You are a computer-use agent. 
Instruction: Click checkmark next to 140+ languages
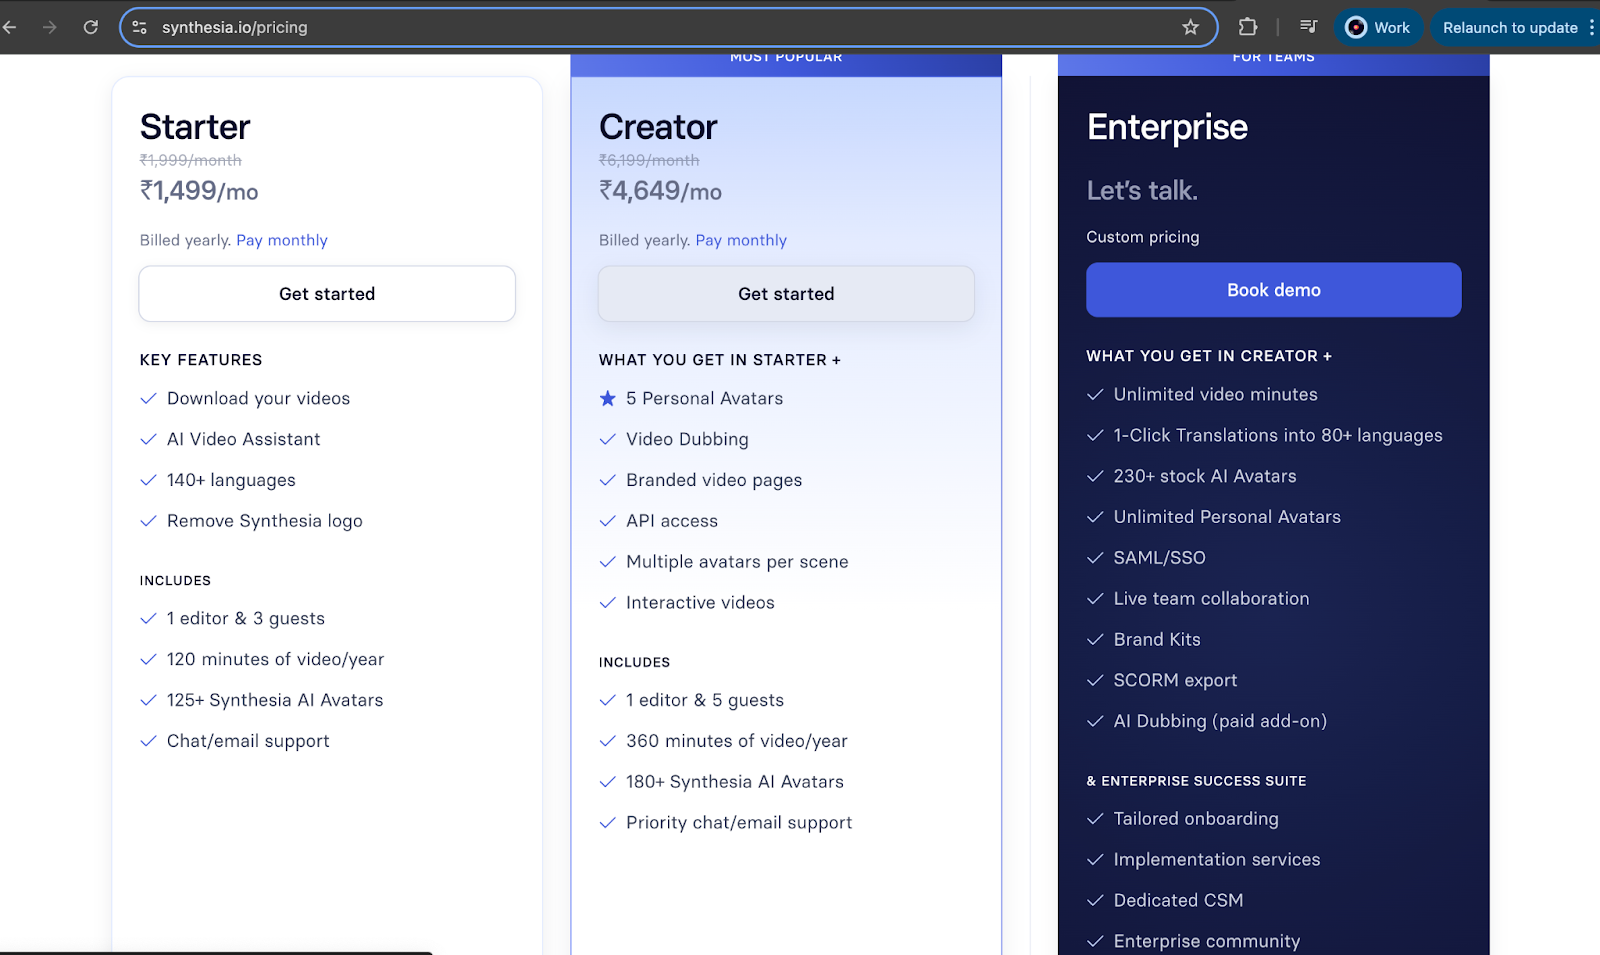pos(148,480)
